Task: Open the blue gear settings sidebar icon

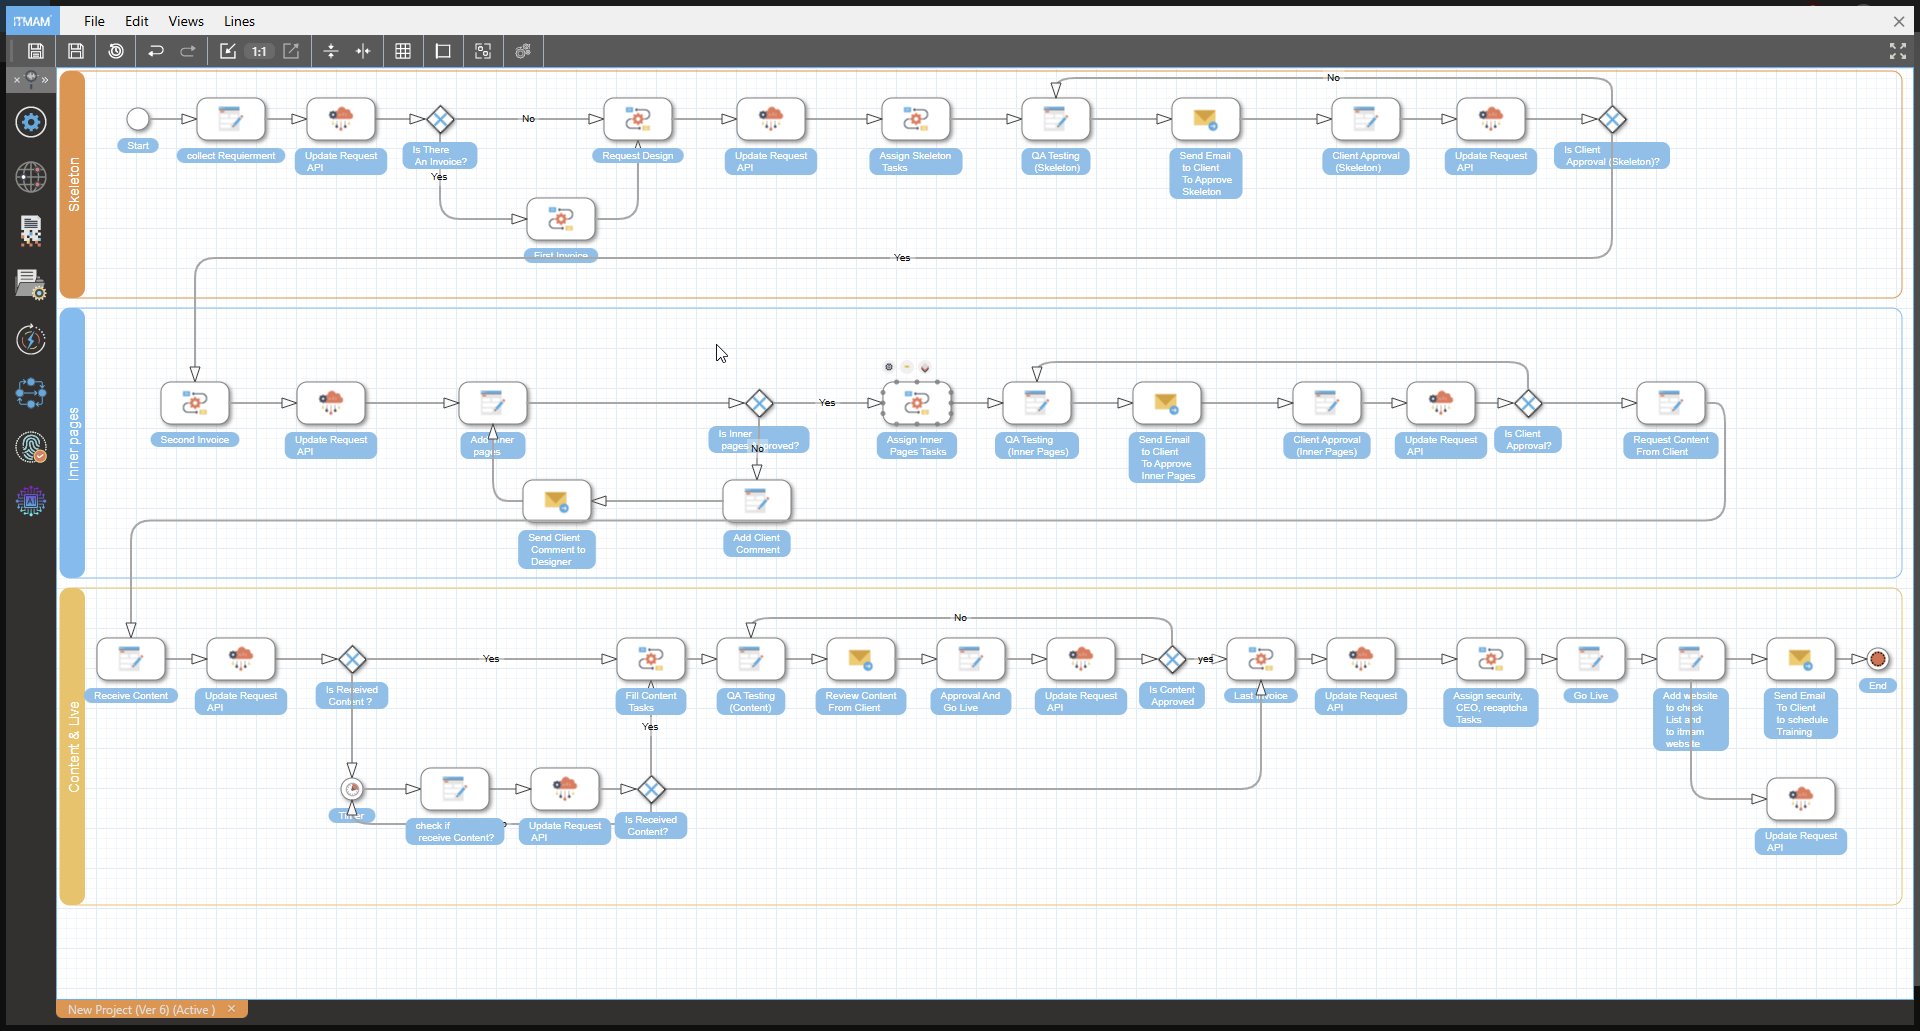Action: (31, 122)
